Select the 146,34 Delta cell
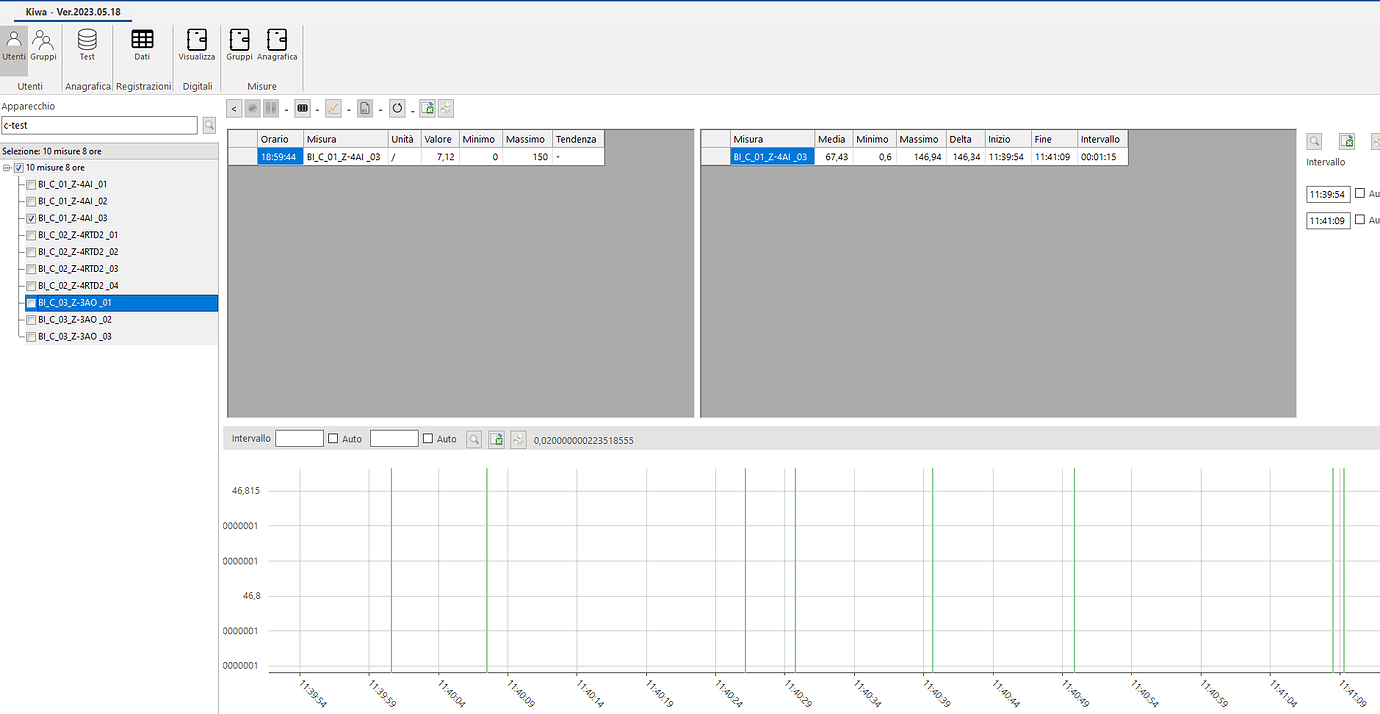Viewport: 1380px width, 714px height. coord(965,157)
